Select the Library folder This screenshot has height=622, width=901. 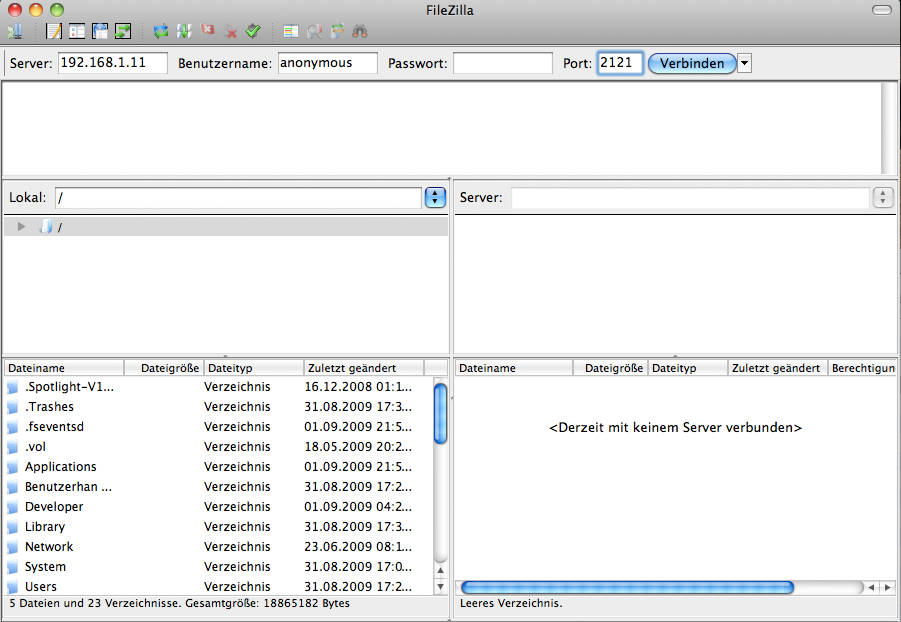[218, 527]
